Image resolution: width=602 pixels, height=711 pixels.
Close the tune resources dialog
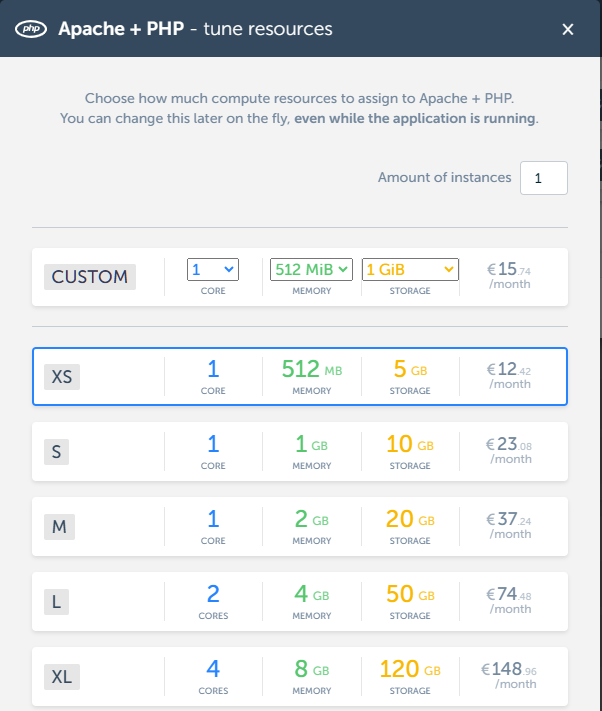point(568,29)
